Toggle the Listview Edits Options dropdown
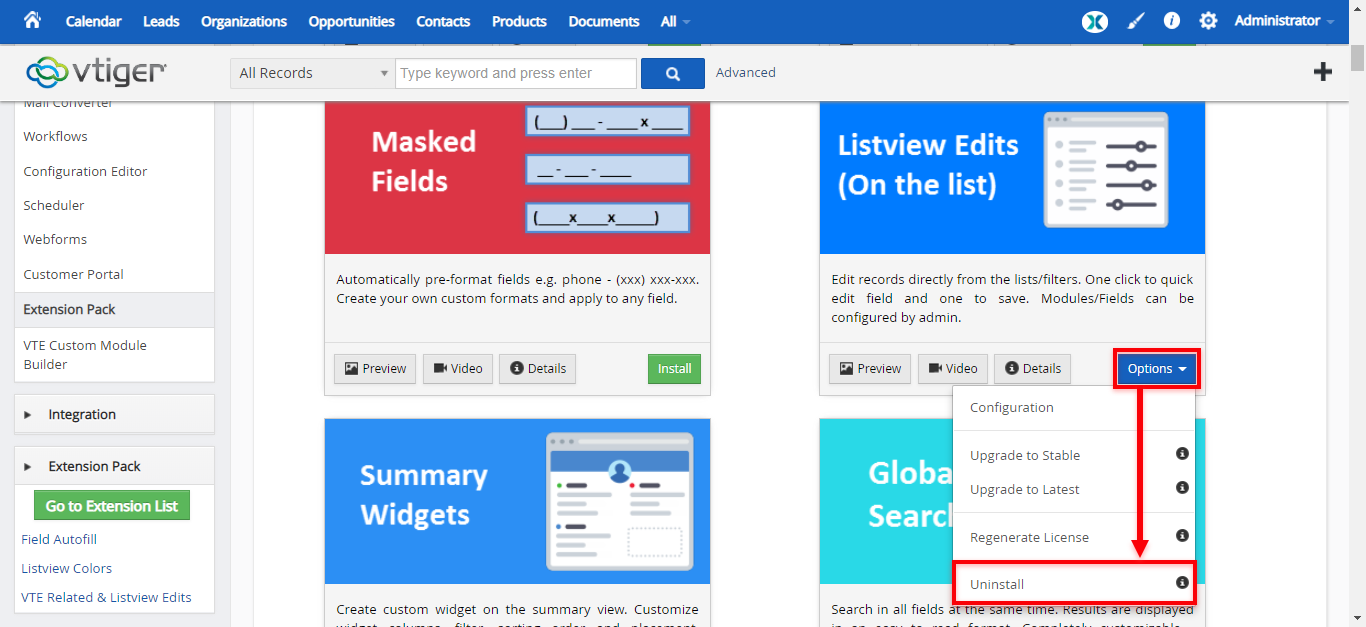The image size is (1366, 627). pos(1157,369)
